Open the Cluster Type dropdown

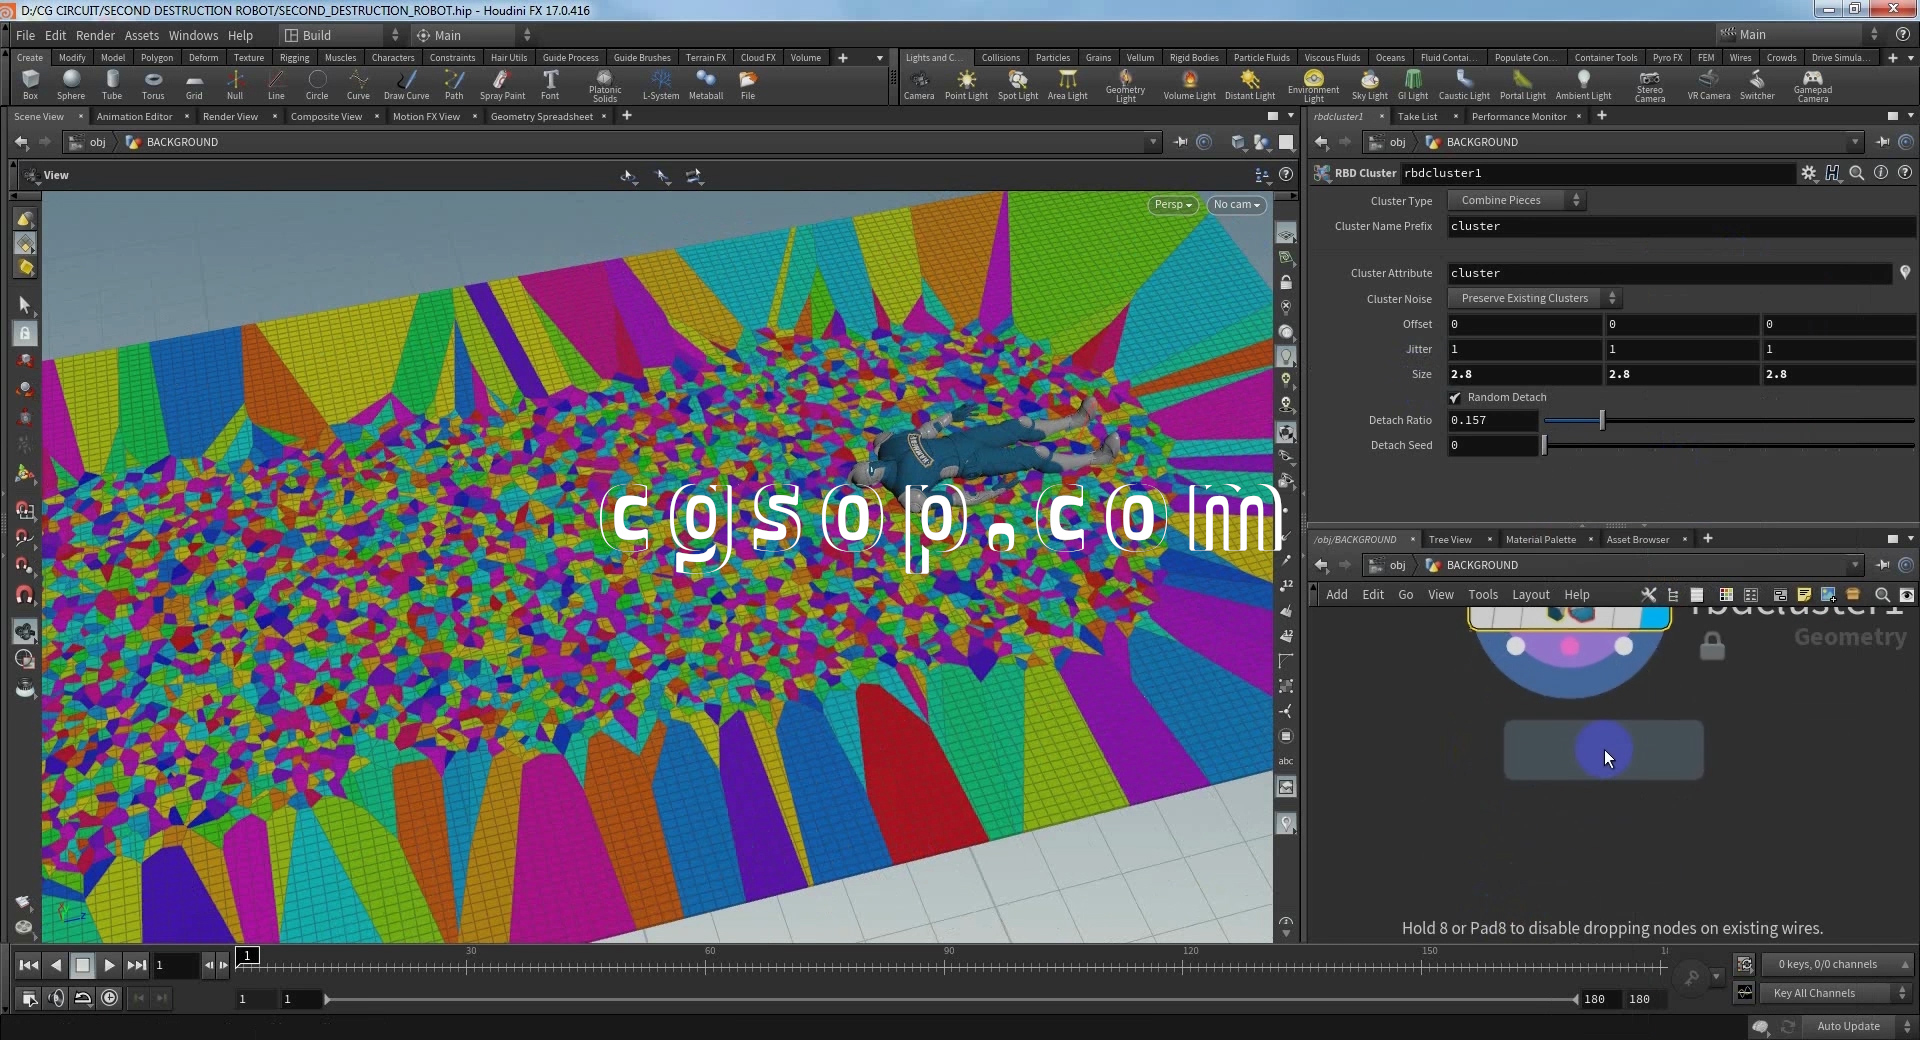pyautogui.click(x=1516, y=201)
